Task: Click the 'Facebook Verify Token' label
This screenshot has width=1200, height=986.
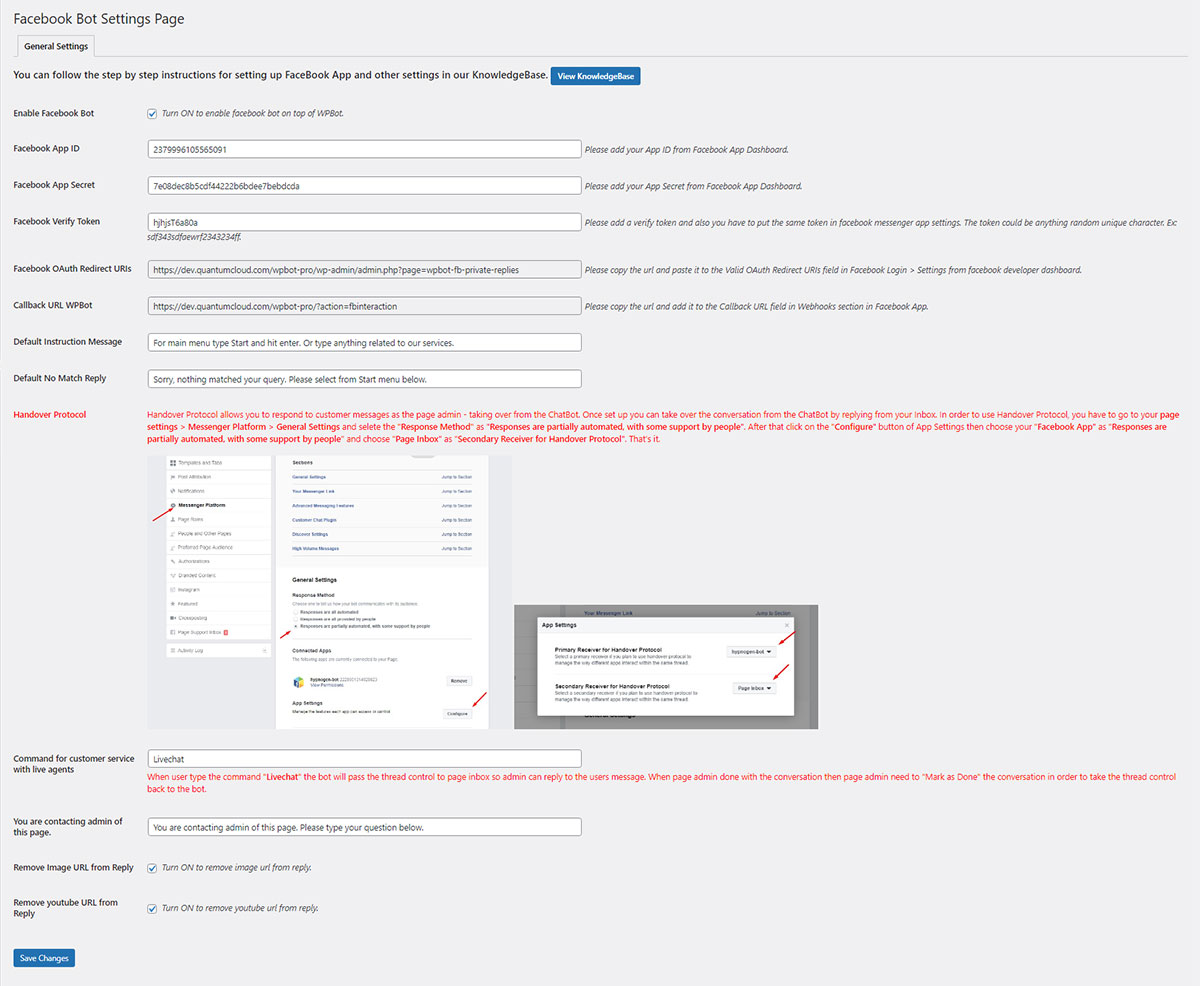Action: [x=57, y=221]
